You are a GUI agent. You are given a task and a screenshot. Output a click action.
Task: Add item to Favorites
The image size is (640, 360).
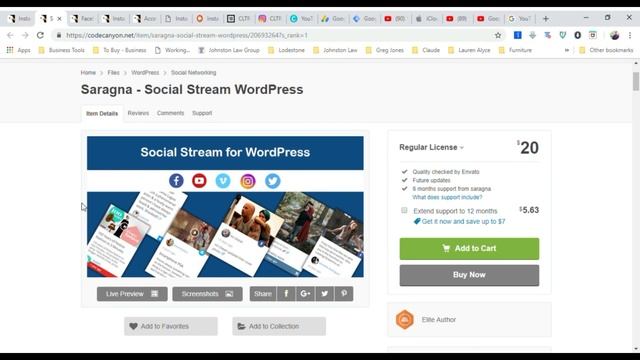tap(171, 327)
